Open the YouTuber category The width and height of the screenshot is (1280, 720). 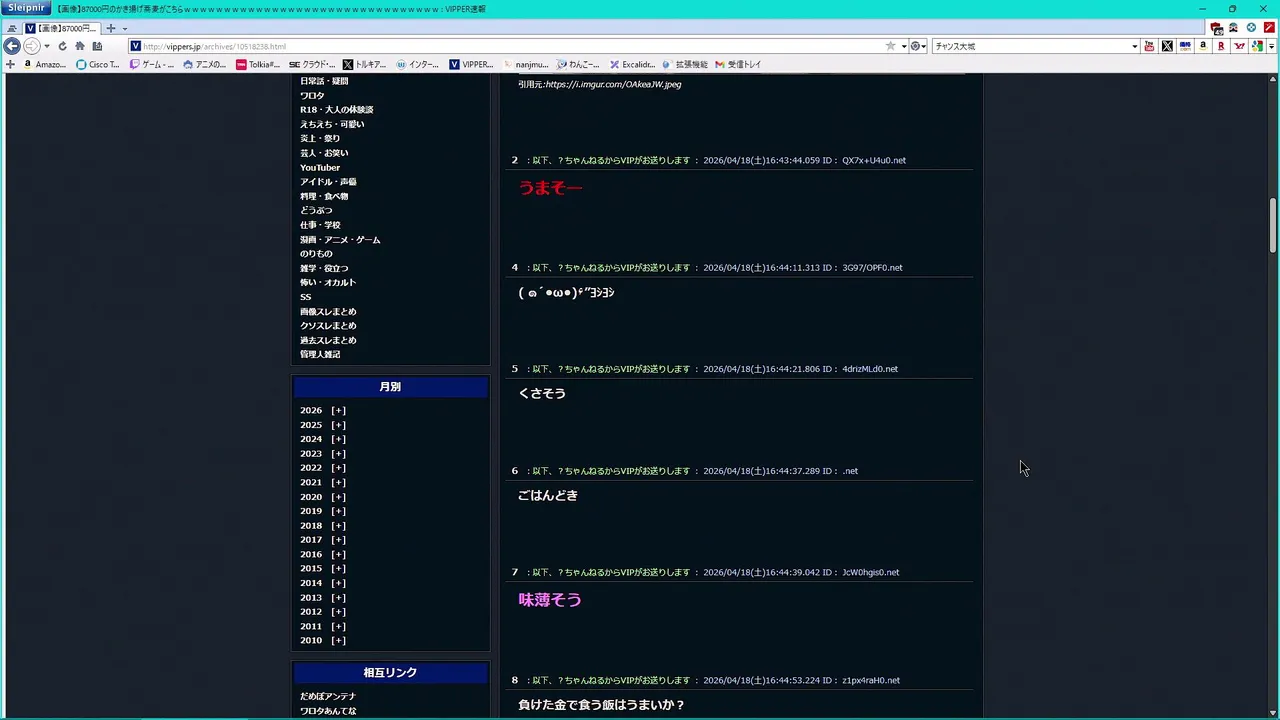tap(320, 168)
